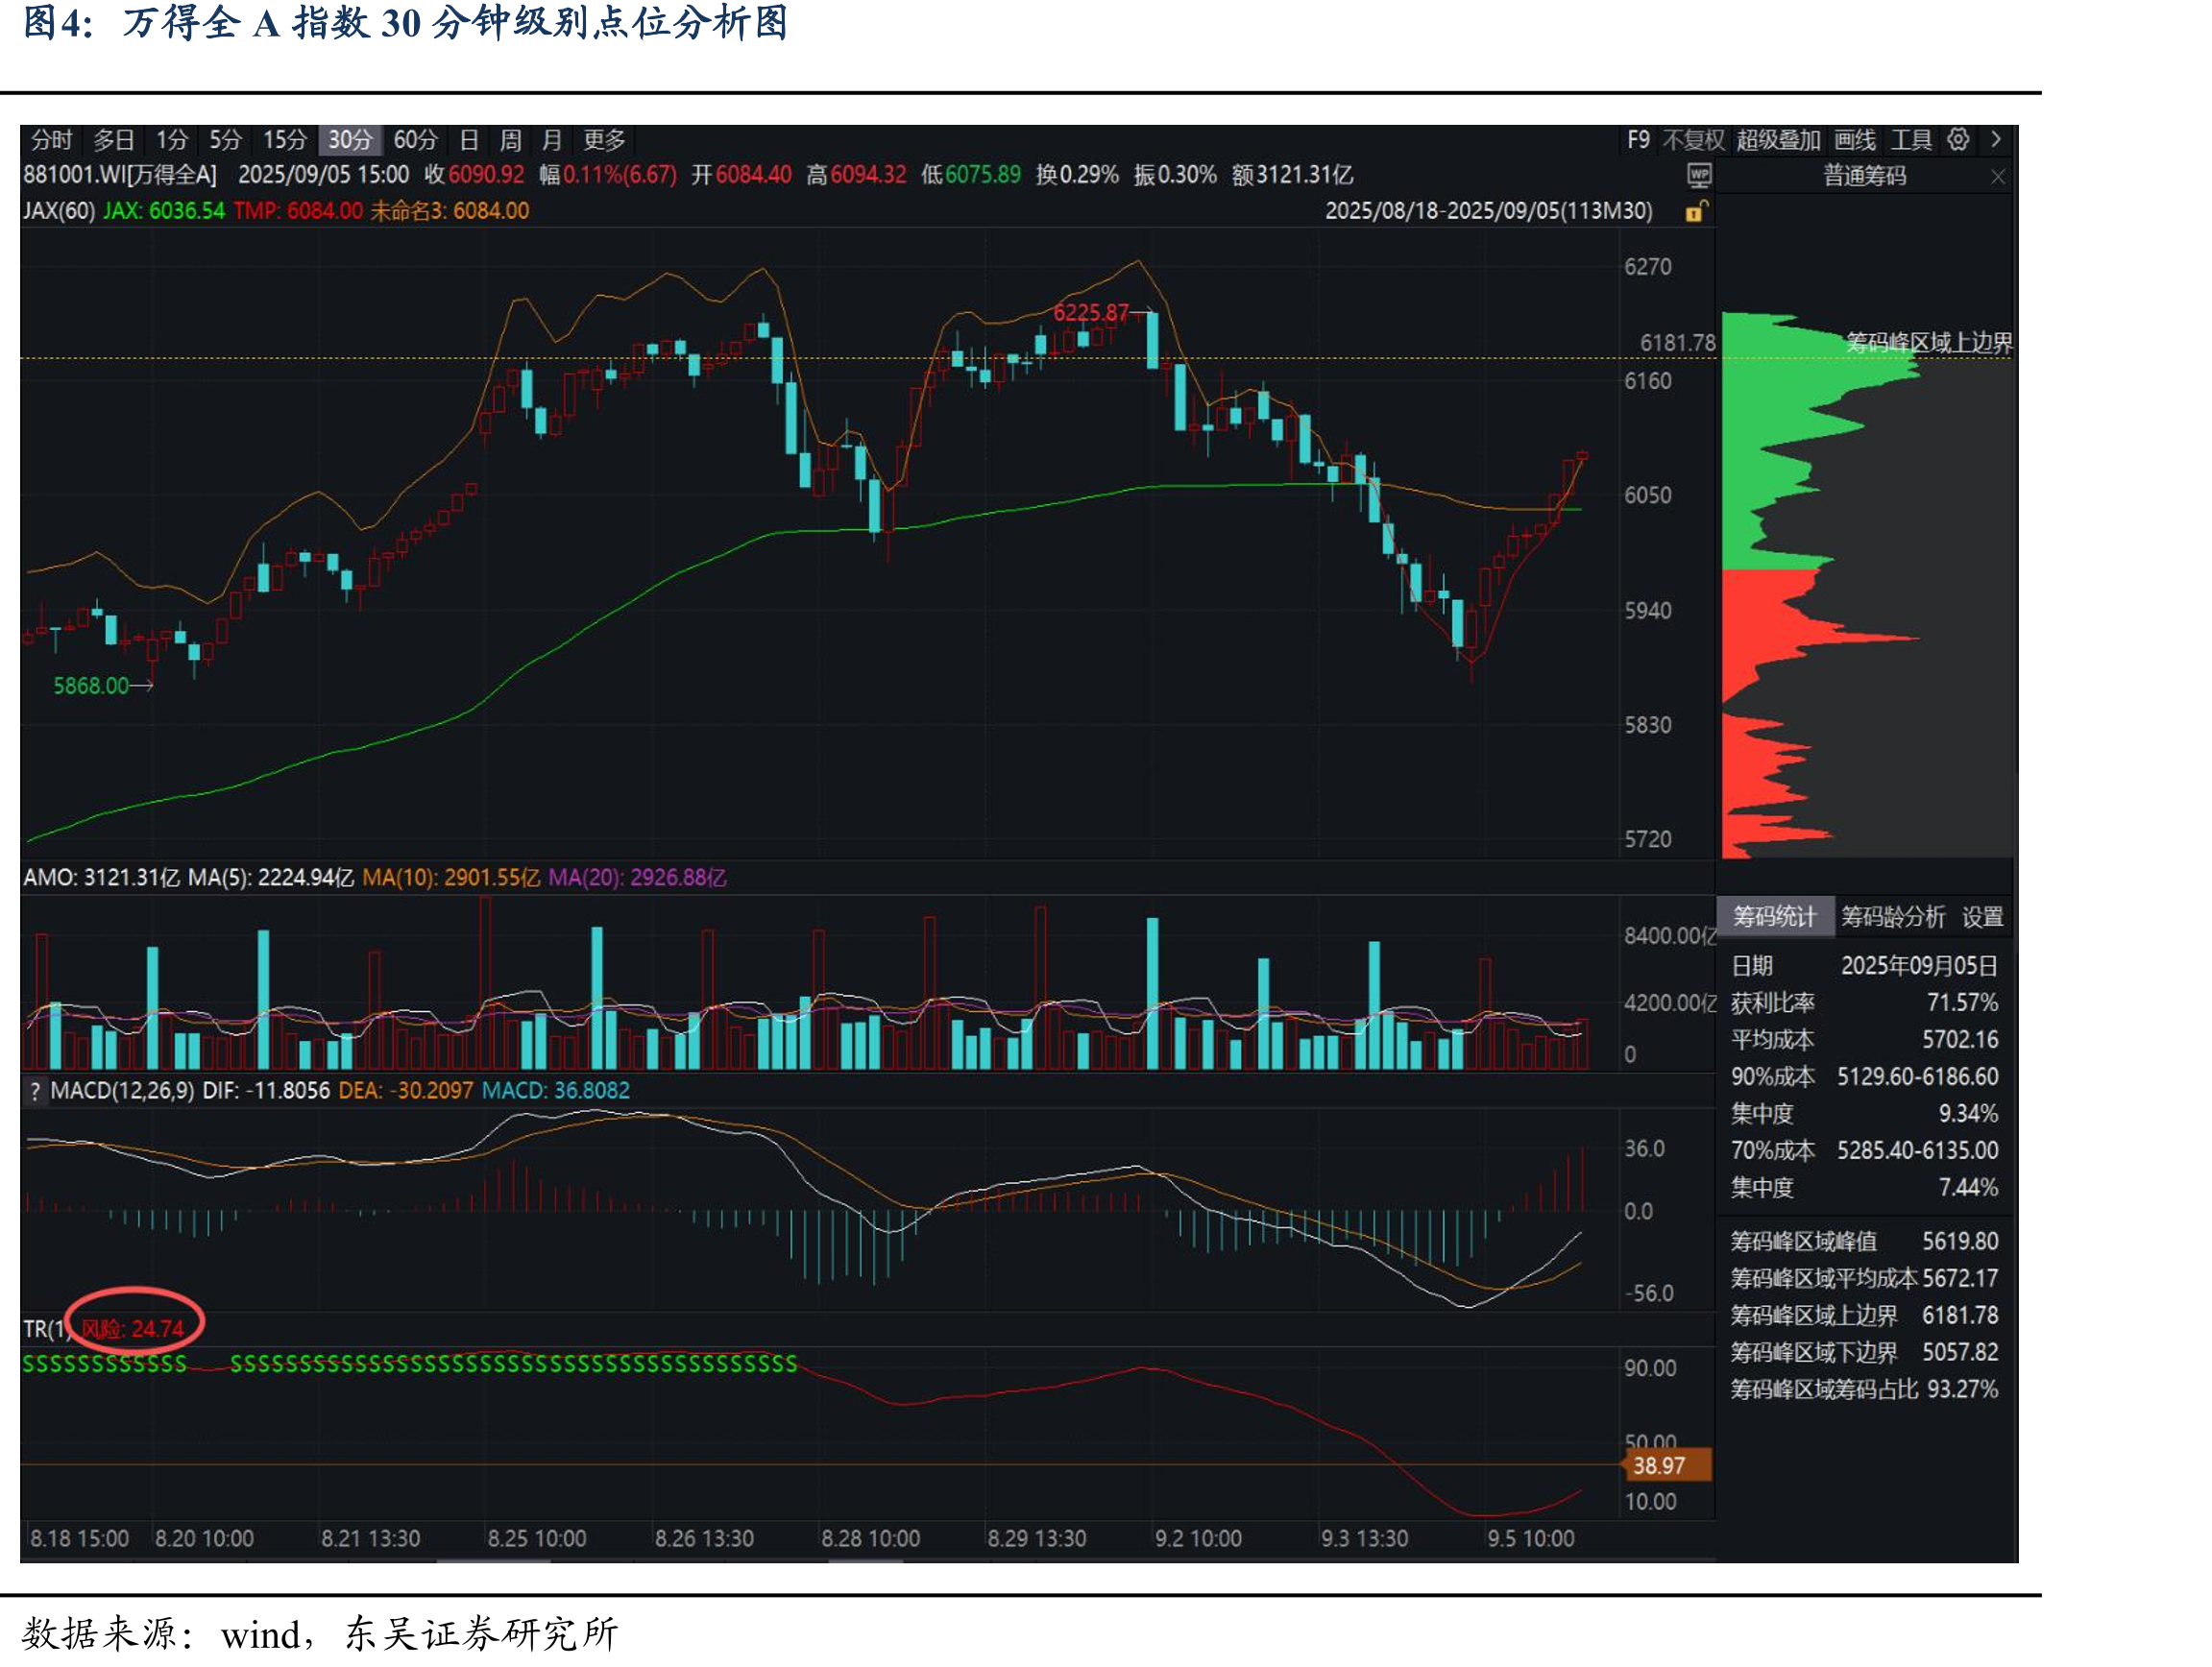Screen dimensions: 2212x1667
Task: Click the WP screen icon above chip panel
Action: click(x=1699, y=176)
